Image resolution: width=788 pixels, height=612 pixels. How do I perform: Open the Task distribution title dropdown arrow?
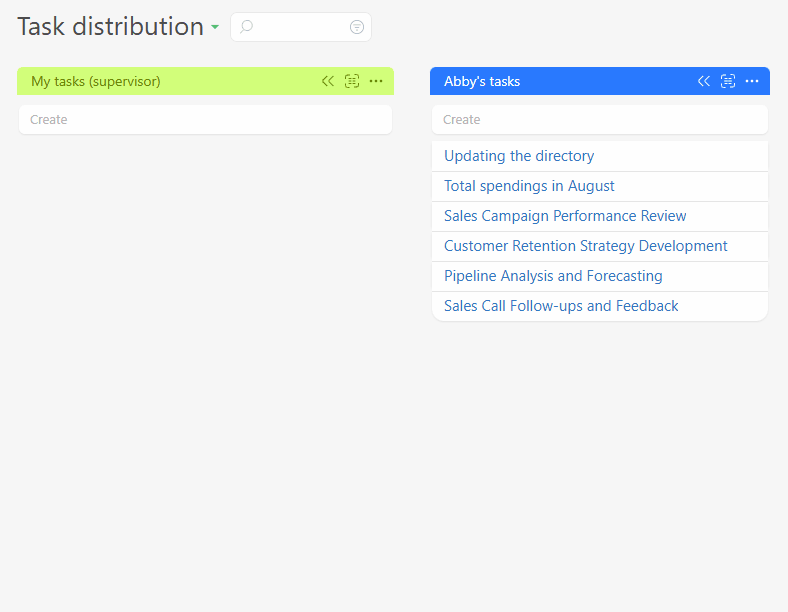click(x=215, y=28)
